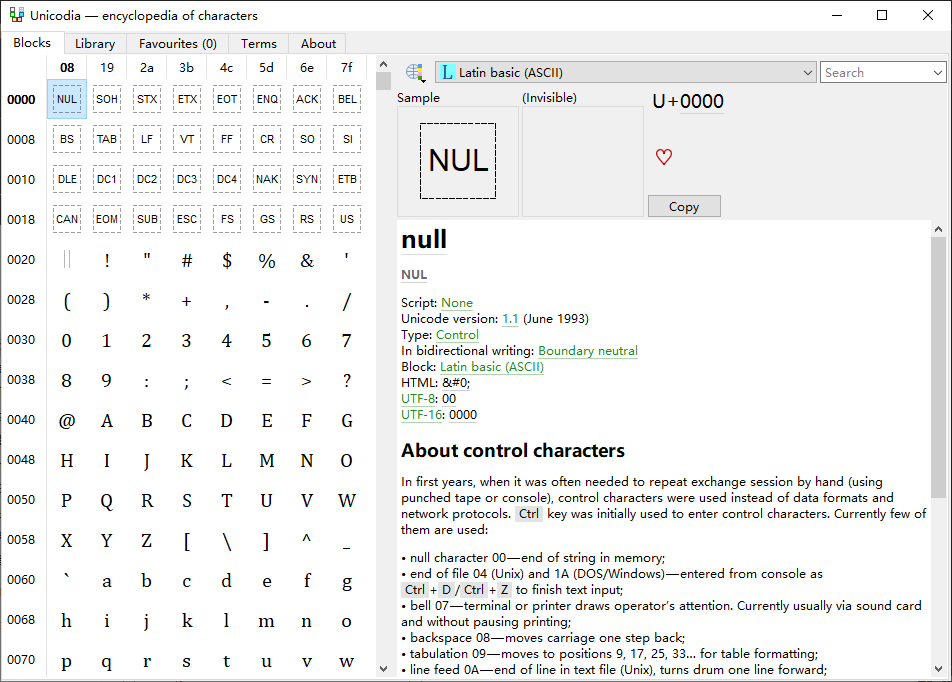Viewport: 952px width, 682px height.
Task: Pick the BEL control character cell
Action: 347,99
